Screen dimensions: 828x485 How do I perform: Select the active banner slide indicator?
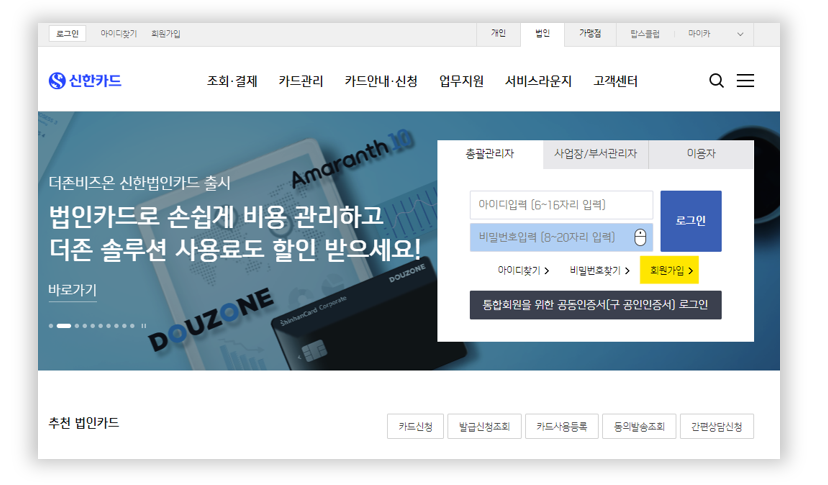pos(64,326)
